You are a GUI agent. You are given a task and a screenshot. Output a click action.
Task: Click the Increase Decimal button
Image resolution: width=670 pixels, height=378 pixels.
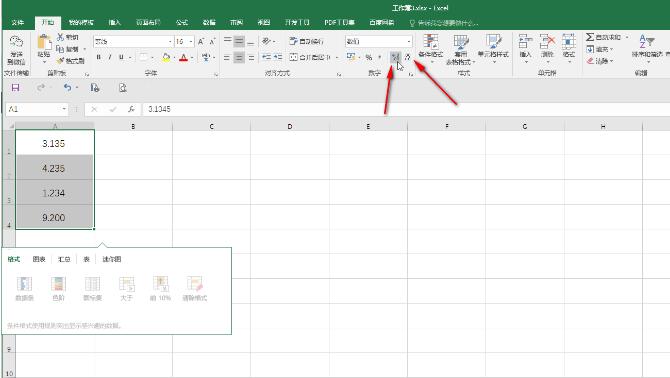[x=395, y=57]
